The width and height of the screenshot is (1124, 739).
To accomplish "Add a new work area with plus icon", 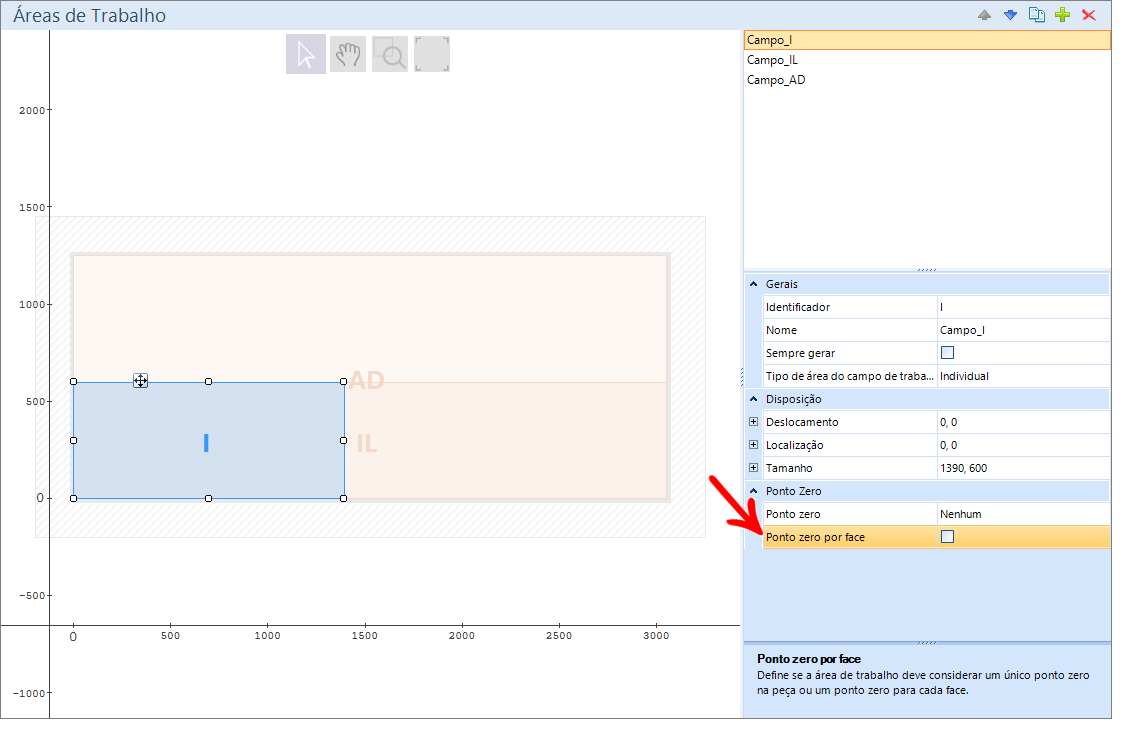I will pos(1062,15).
